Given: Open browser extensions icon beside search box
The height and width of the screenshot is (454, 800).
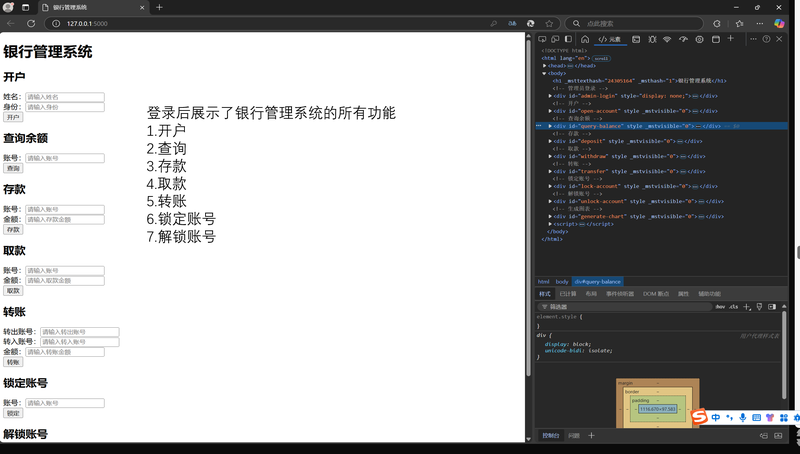Looking at the screenshot, I should (x=717, y=23).
